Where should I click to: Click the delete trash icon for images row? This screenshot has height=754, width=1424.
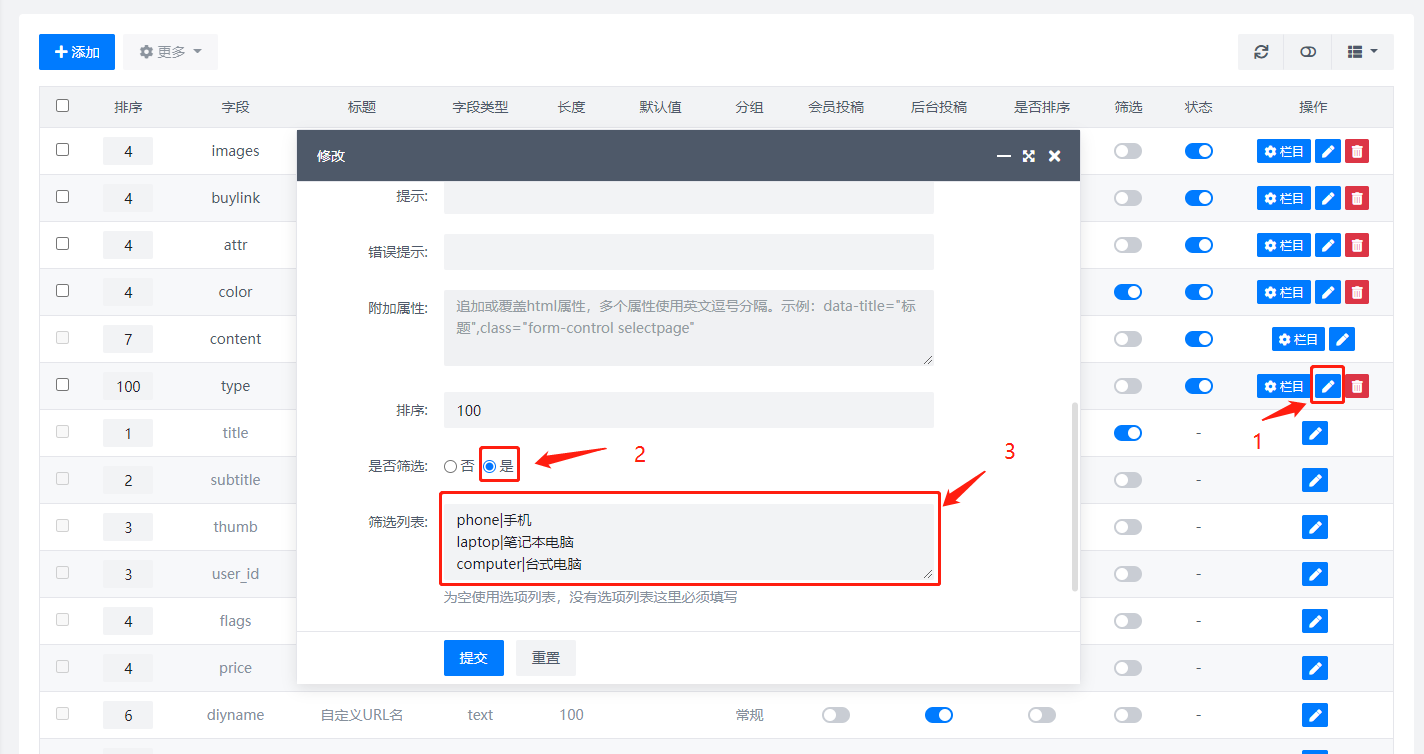1357,151
